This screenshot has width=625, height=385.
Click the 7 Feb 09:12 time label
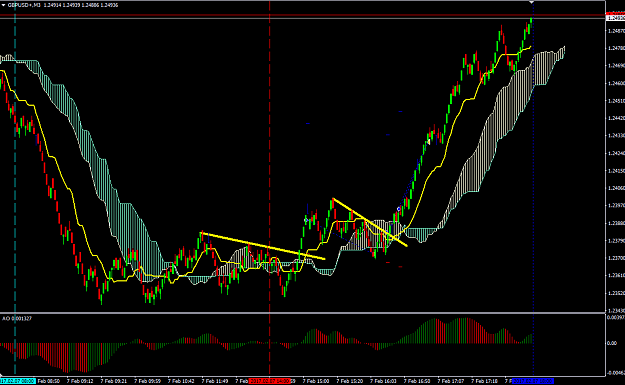(x=80, y=381)
